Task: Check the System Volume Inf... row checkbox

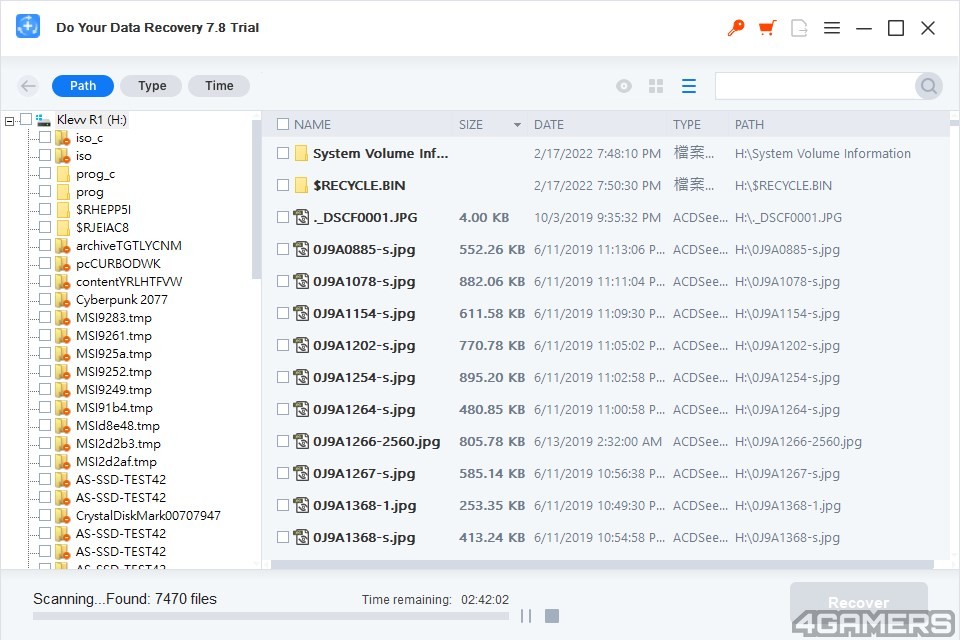Action: (x=283, y=153)
